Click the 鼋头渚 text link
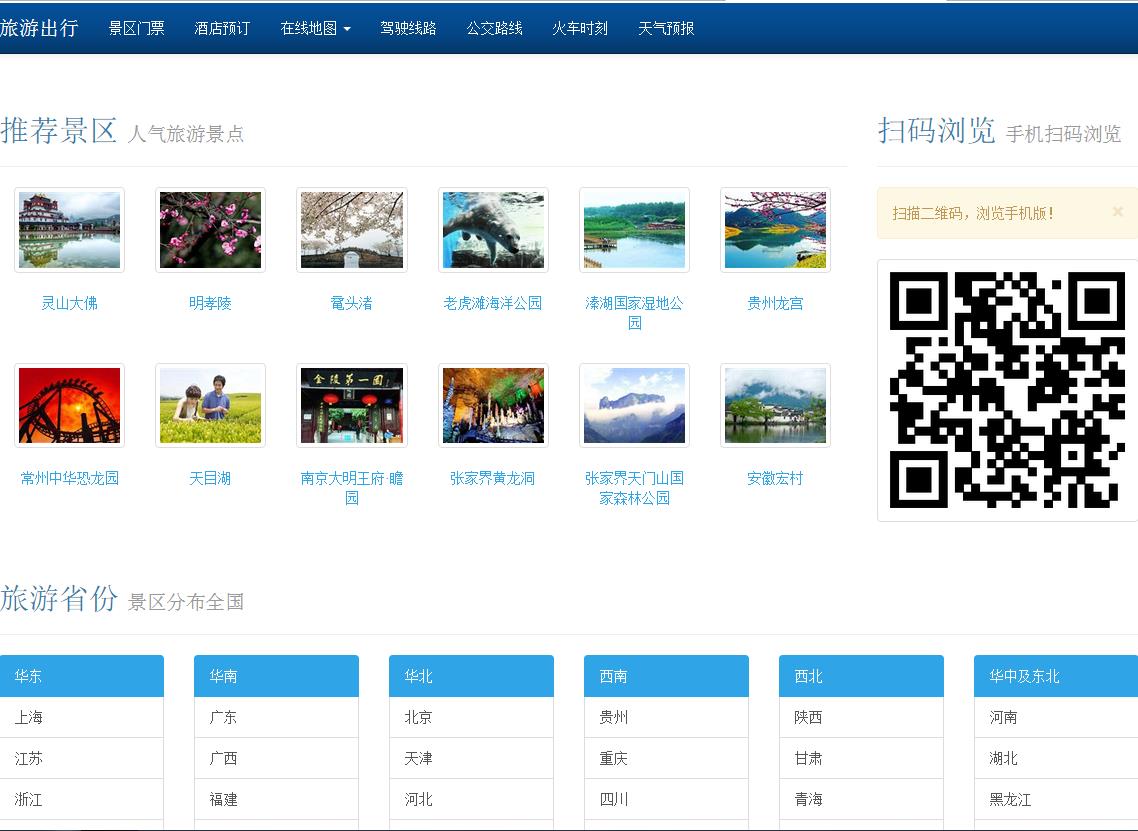The height and width of the screenshot is (831, 1138). click(352, 303)
